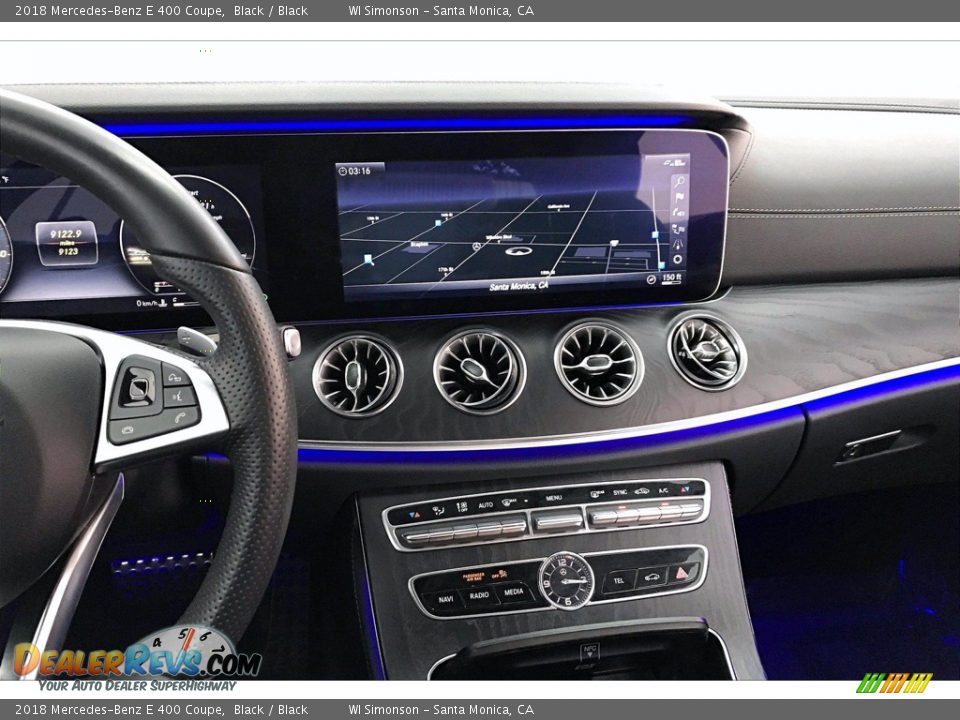960x720 pixels.
Task: Toggle the windshield defrost MAX switch left of MENU
Action: coord(514,527)
